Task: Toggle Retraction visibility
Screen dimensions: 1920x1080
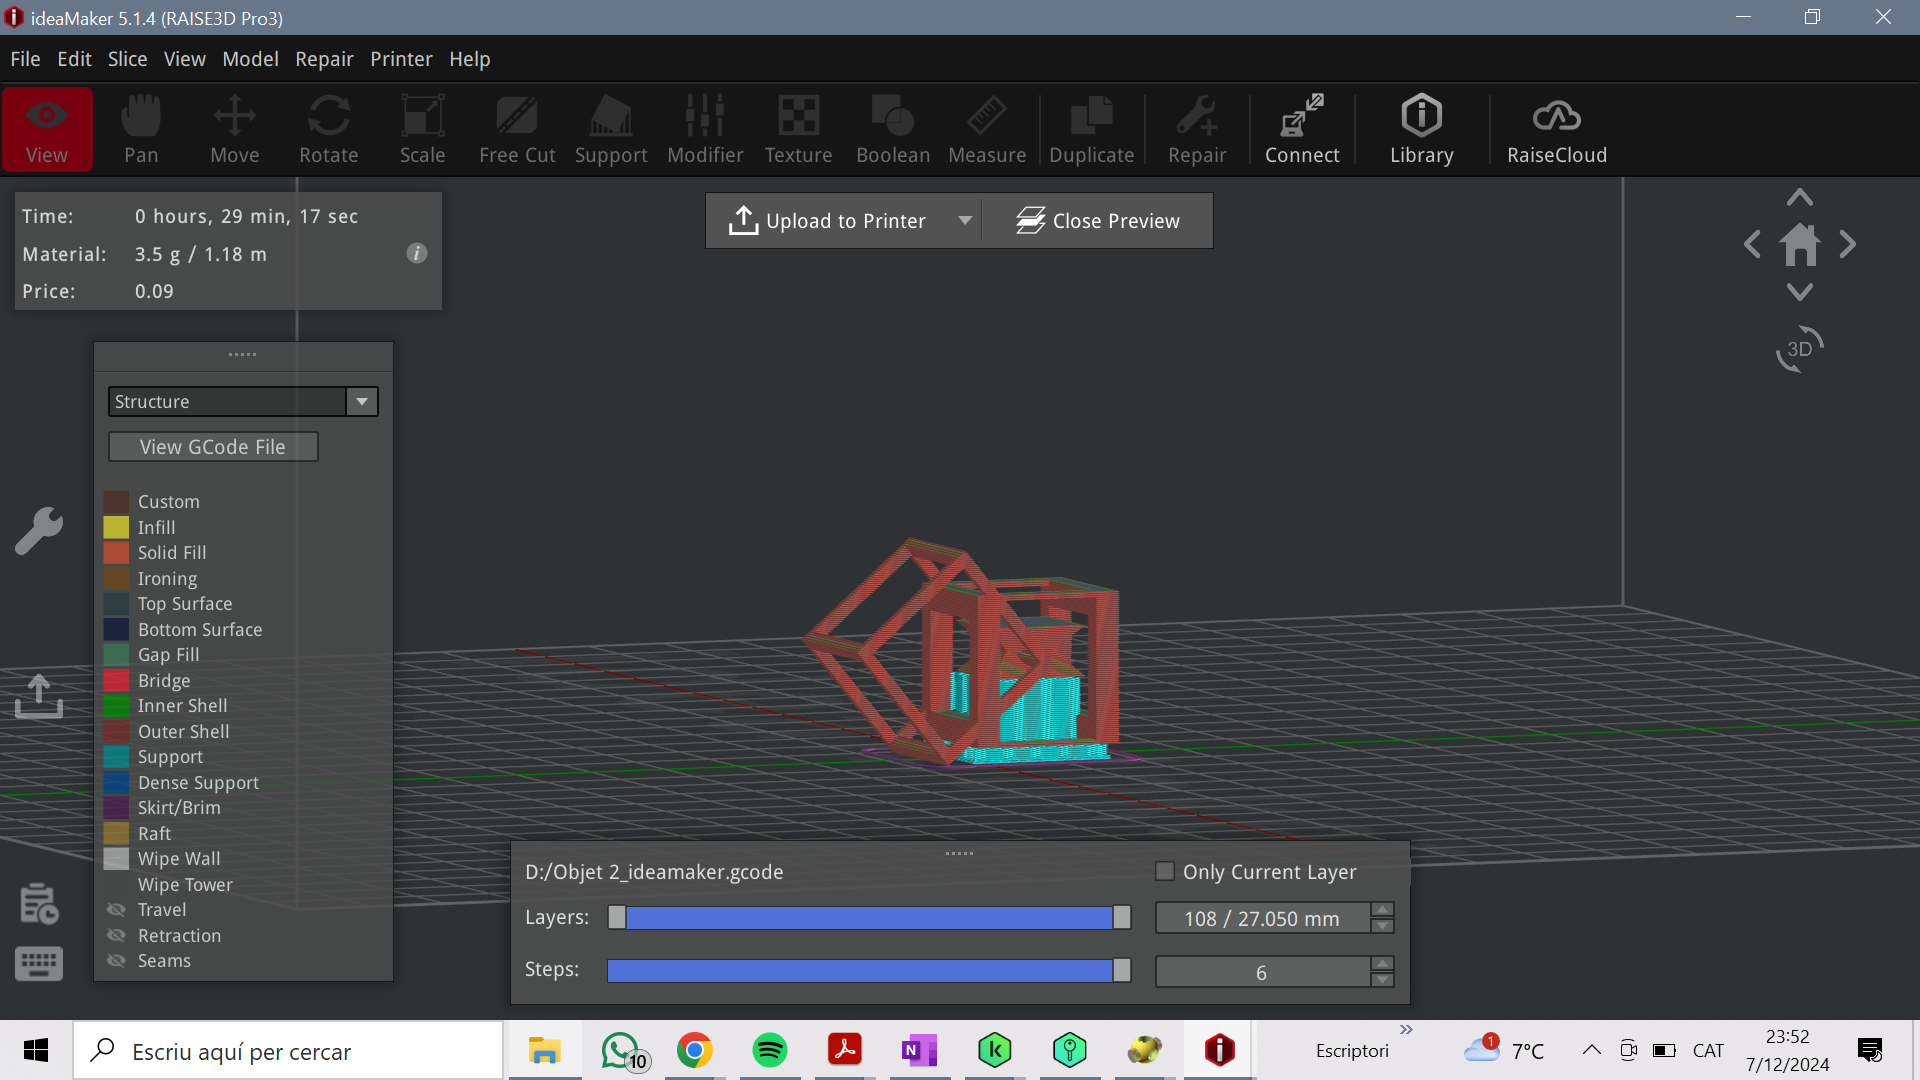Action: 116,936
